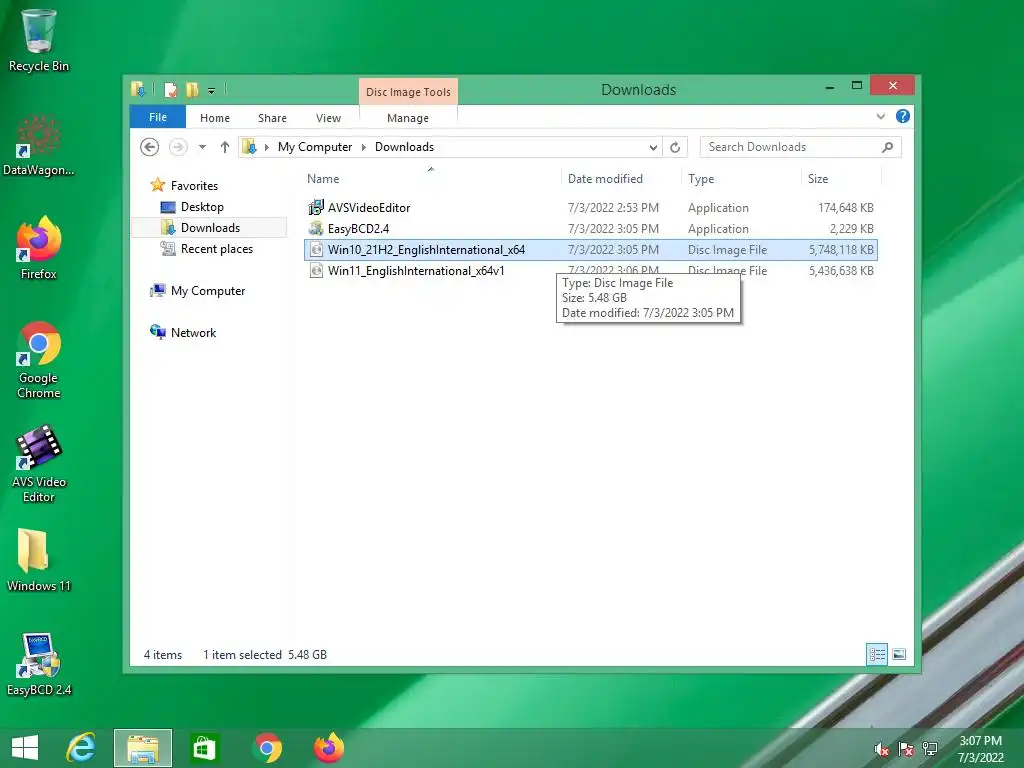This screenshot has width=1024, height=768.
Task: Open the Windows 11 desktop folder
Action: click(39, 560)
